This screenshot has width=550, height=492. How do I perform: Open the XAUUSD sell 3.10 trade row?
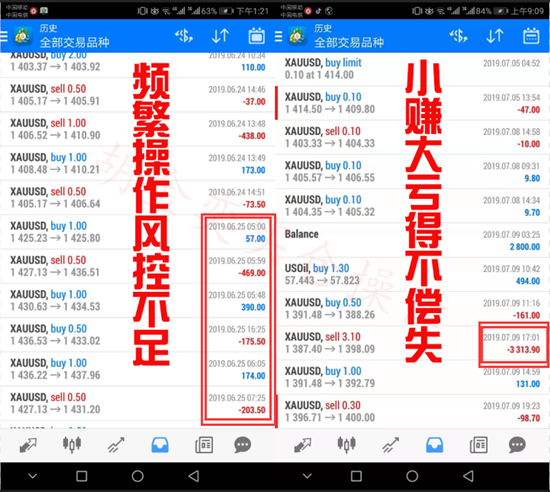412,343
